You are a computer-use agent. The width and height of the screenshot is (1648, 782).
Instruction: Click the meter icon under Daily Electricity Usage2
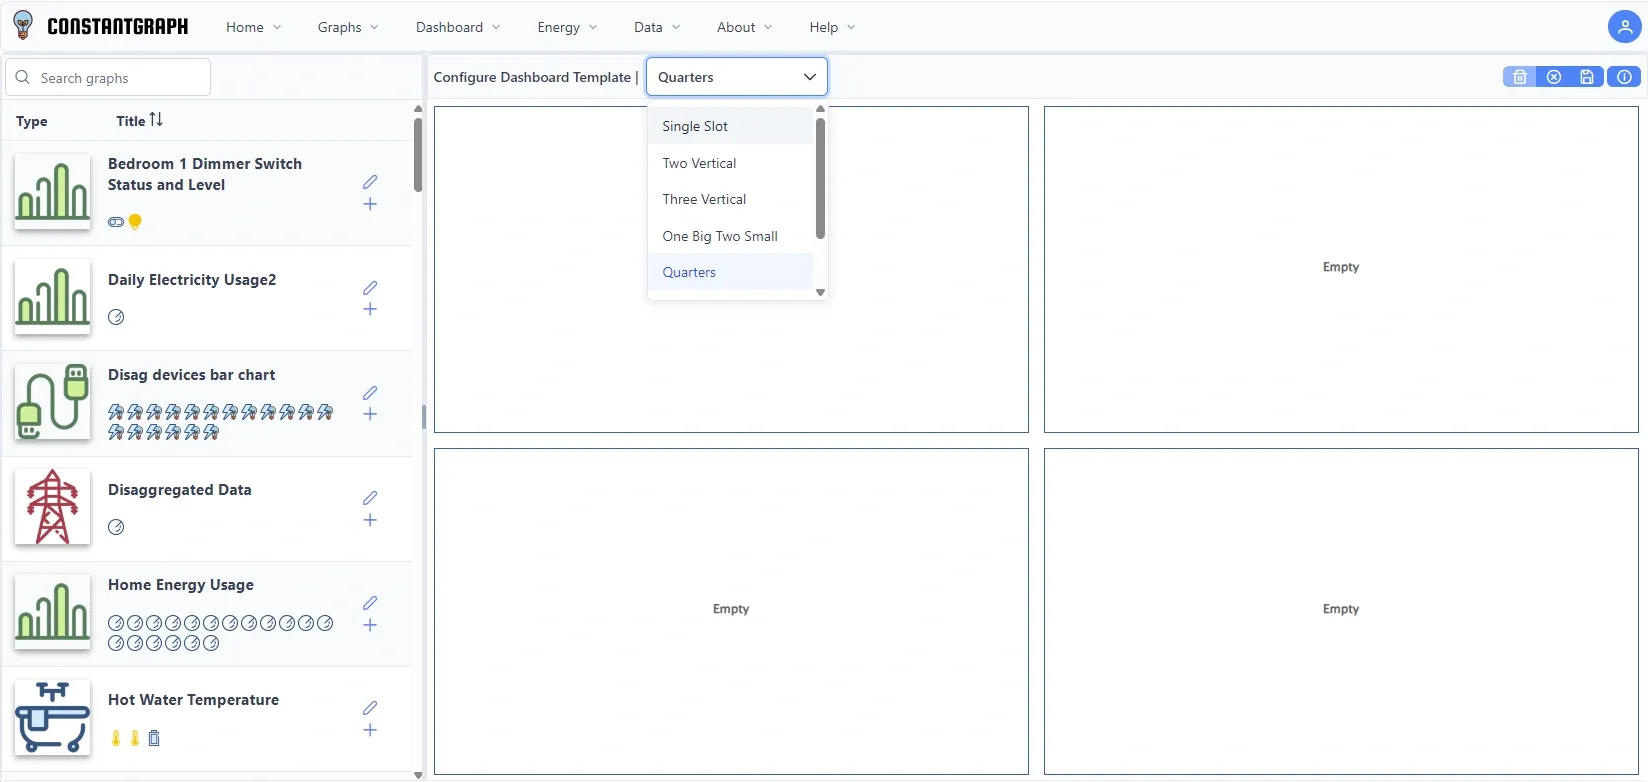(x=116, y=317)
